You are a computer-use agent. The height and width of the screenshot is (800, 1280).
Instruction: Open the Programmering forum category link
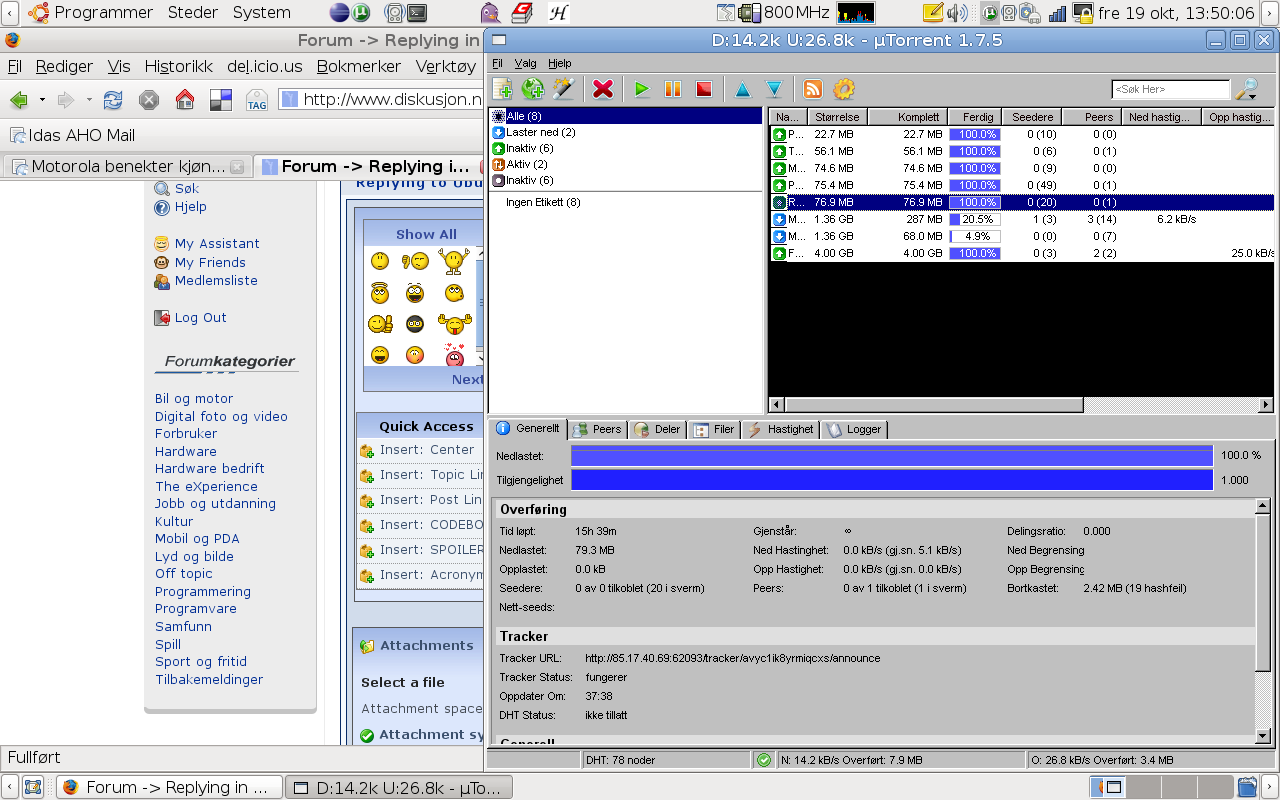point(203,591)
